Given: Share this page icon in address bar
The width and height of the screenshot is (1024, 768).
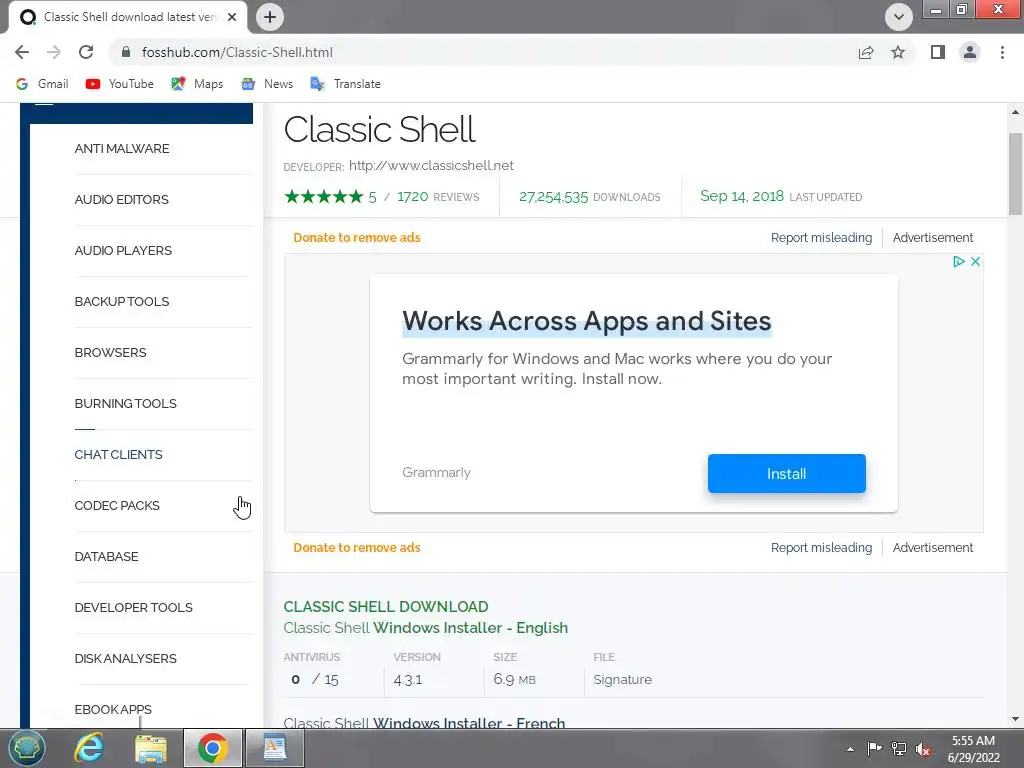Looking at the screenshot, I should [x=866, y=52].
